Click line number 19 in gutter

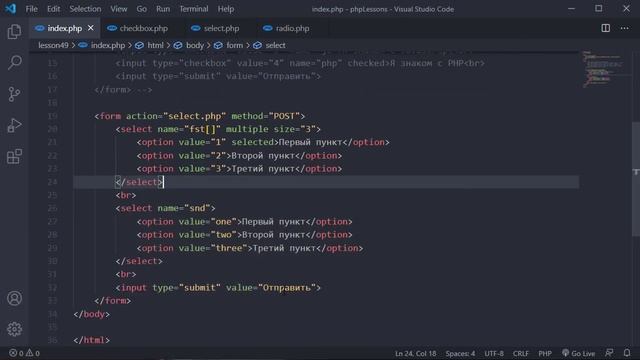pos(53,116)
